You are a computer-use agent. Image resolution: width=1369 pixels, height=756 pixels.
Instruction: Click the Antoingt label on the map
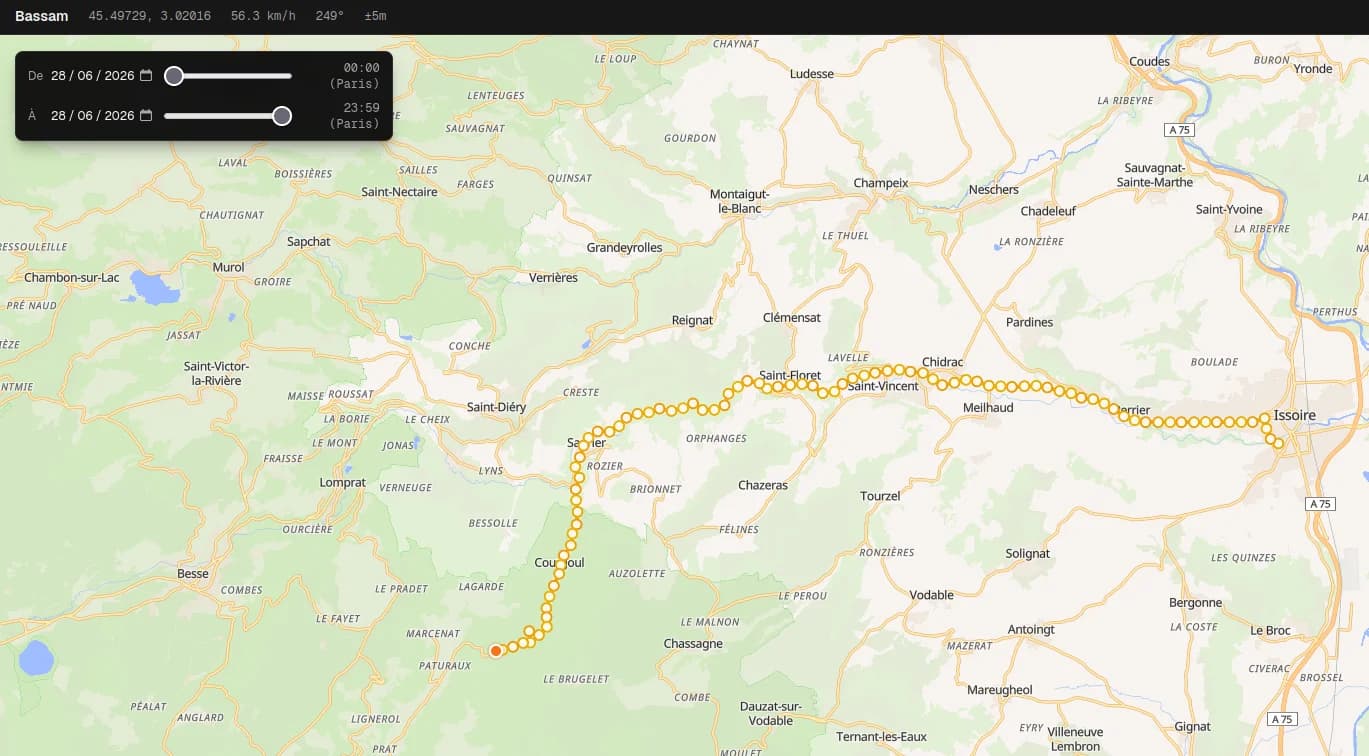click(1031, 630)
